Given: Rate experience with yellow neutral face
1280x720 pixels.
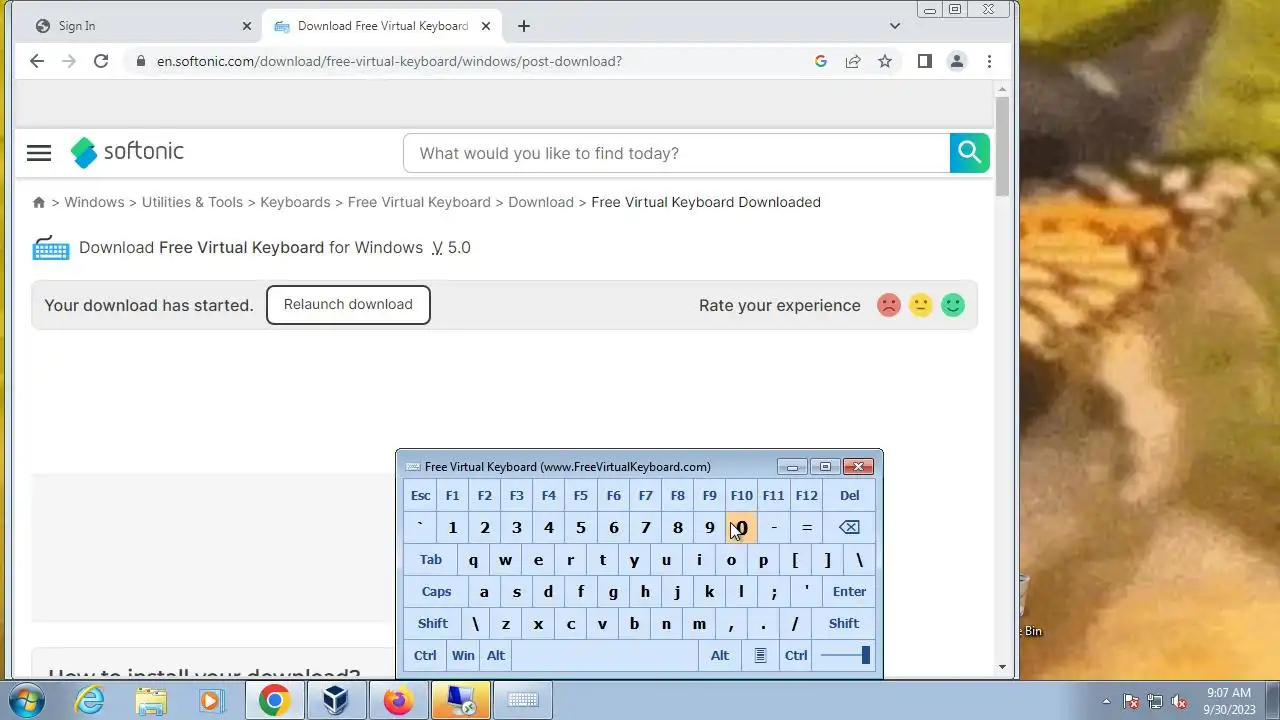Looking at the screenshot, I should (x=921, y=305).
